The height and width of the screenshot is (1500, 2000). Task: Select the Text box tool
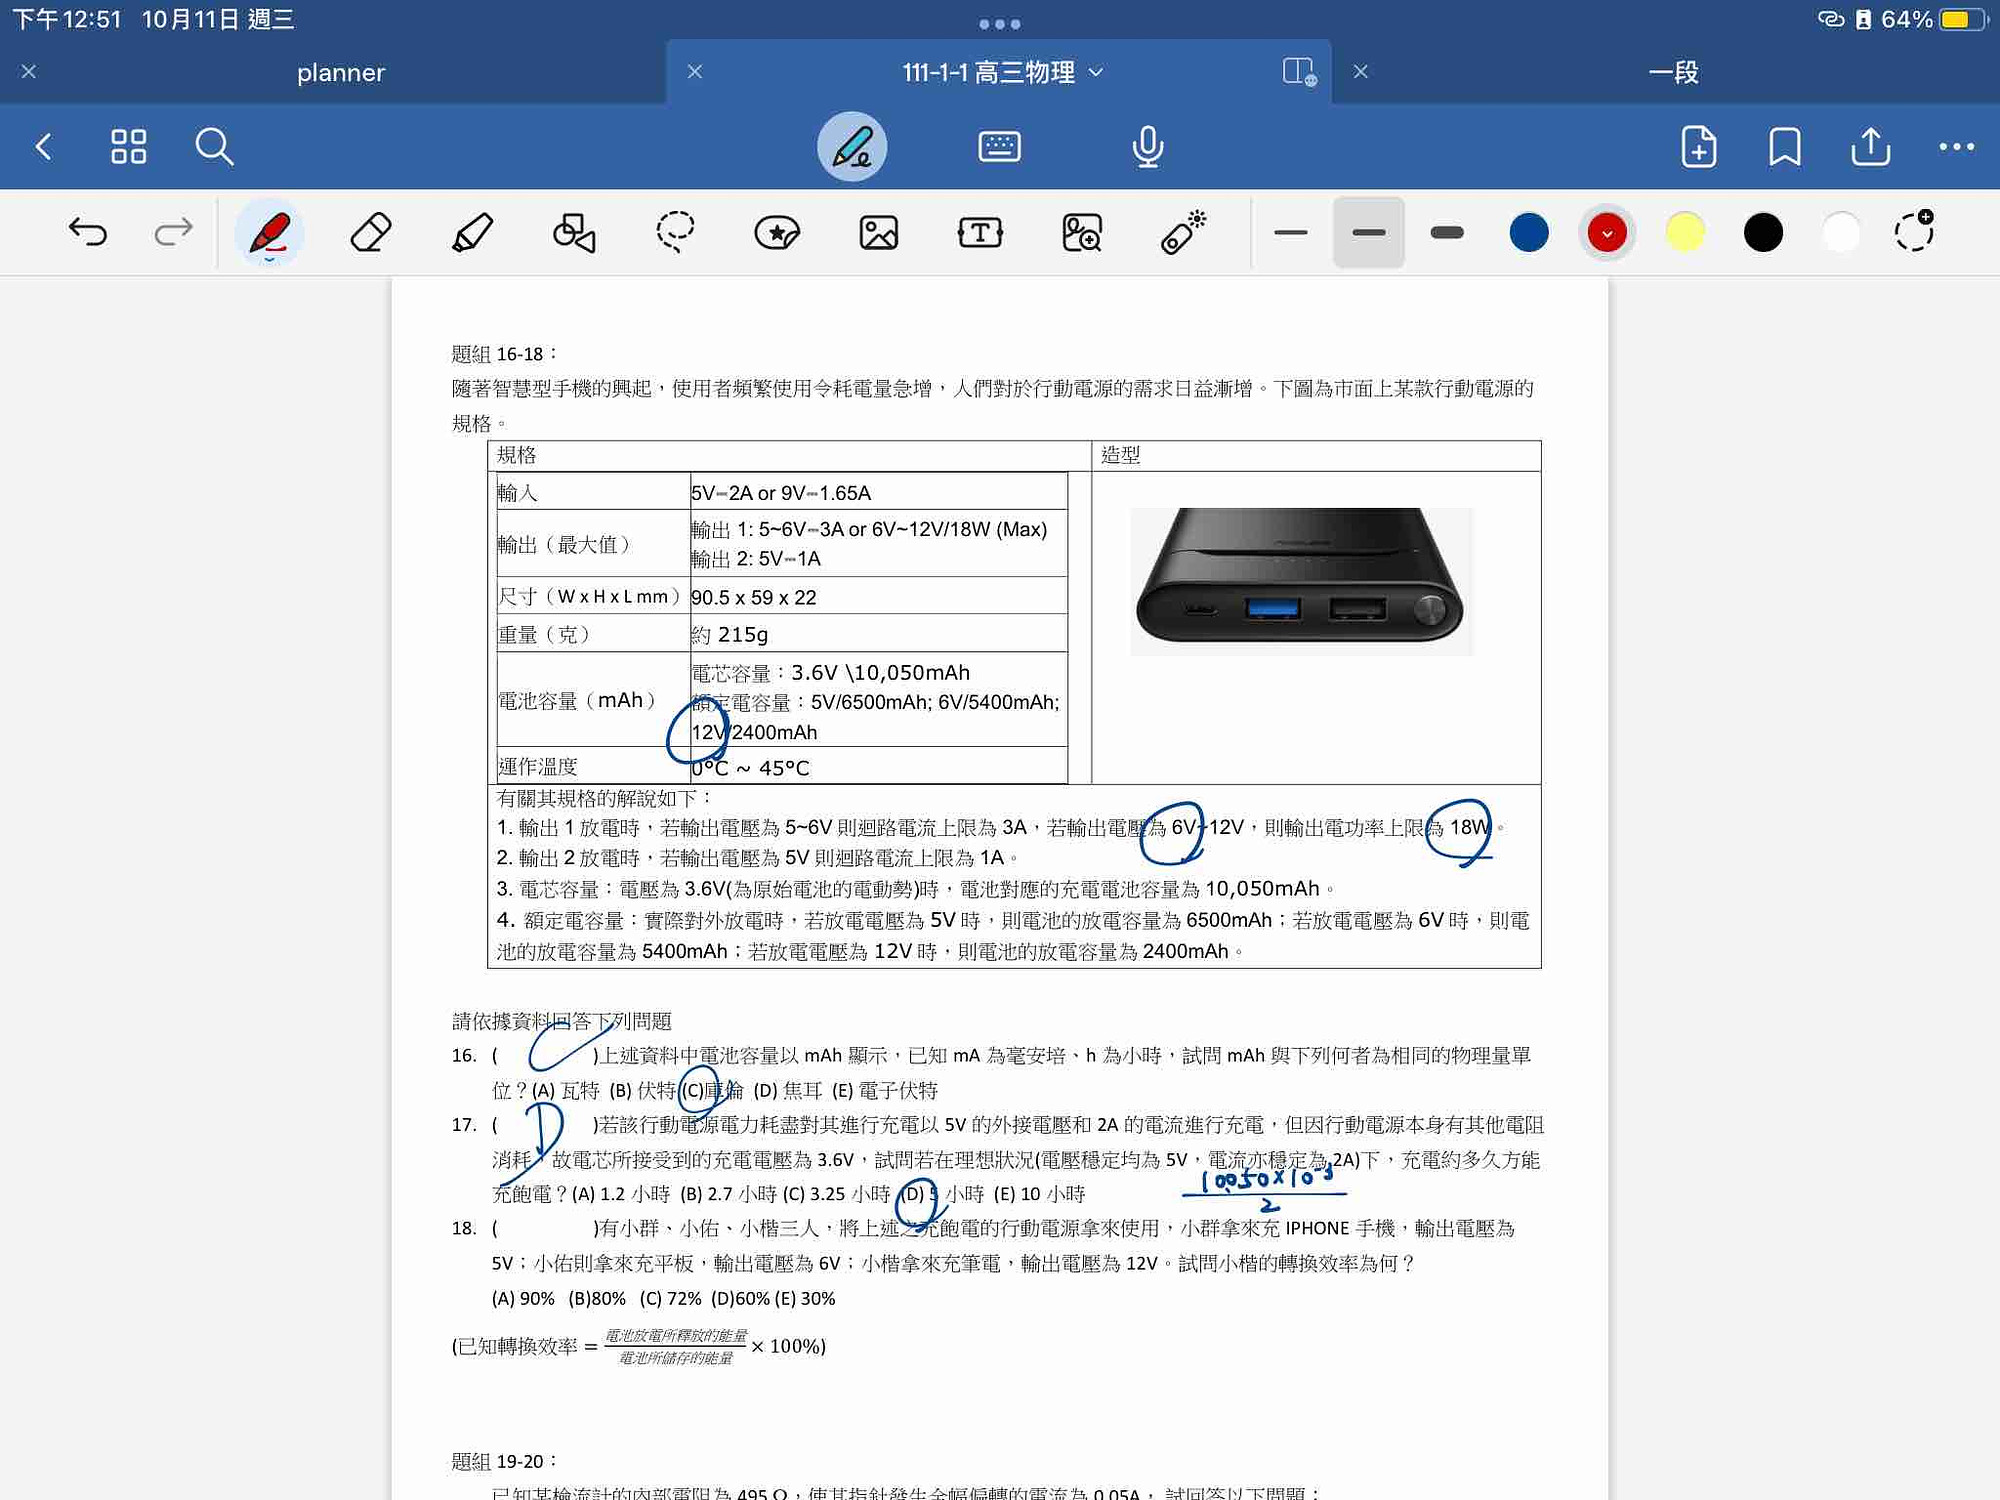point(980,232)
